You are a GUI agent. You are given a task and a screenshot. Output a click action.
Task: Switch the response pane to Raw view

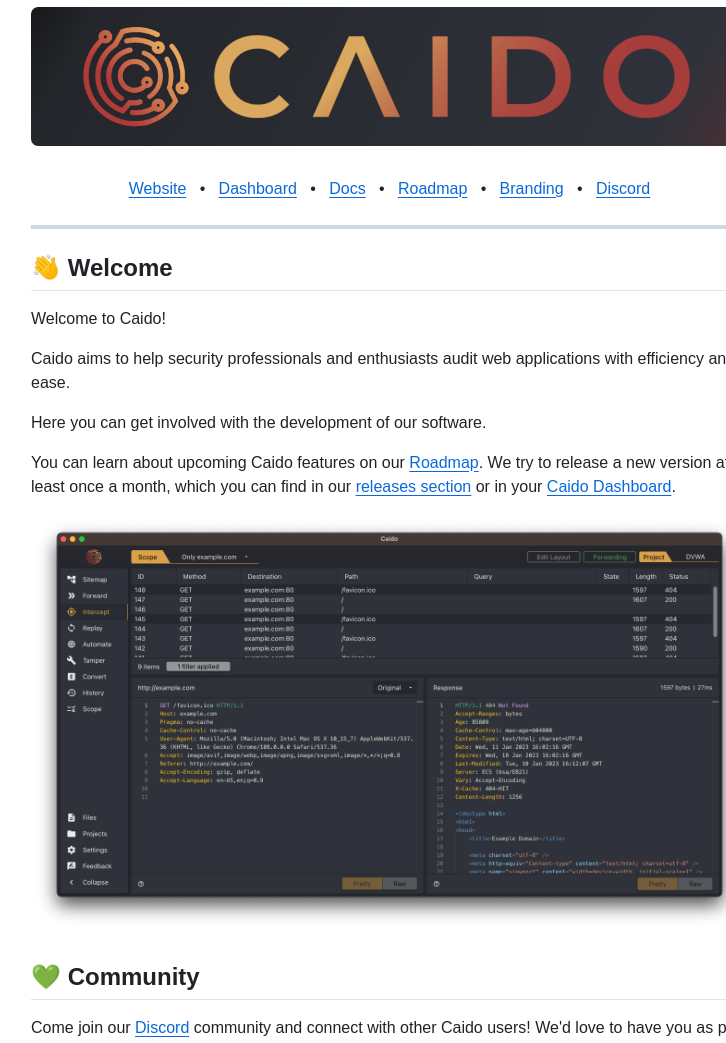695,884
